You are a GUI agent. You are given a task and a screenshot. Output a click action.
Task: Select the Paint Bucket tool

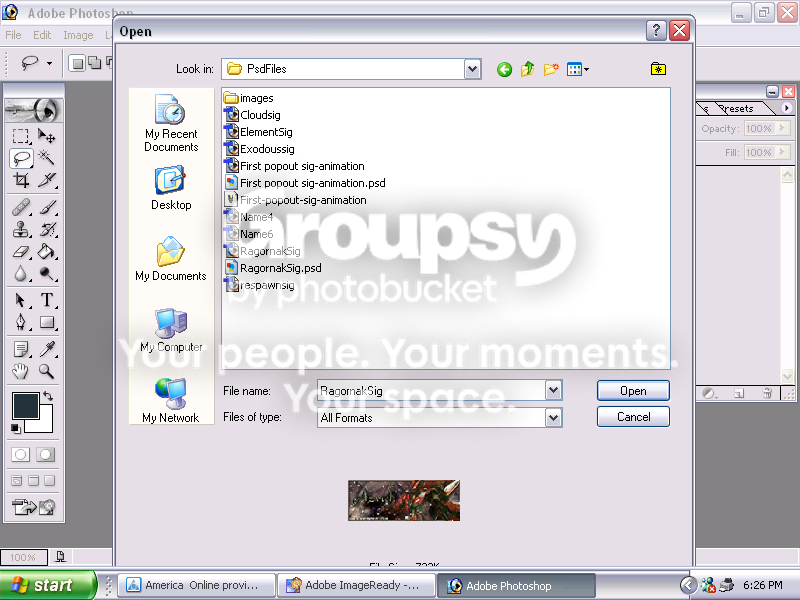(x=46, y=252)
